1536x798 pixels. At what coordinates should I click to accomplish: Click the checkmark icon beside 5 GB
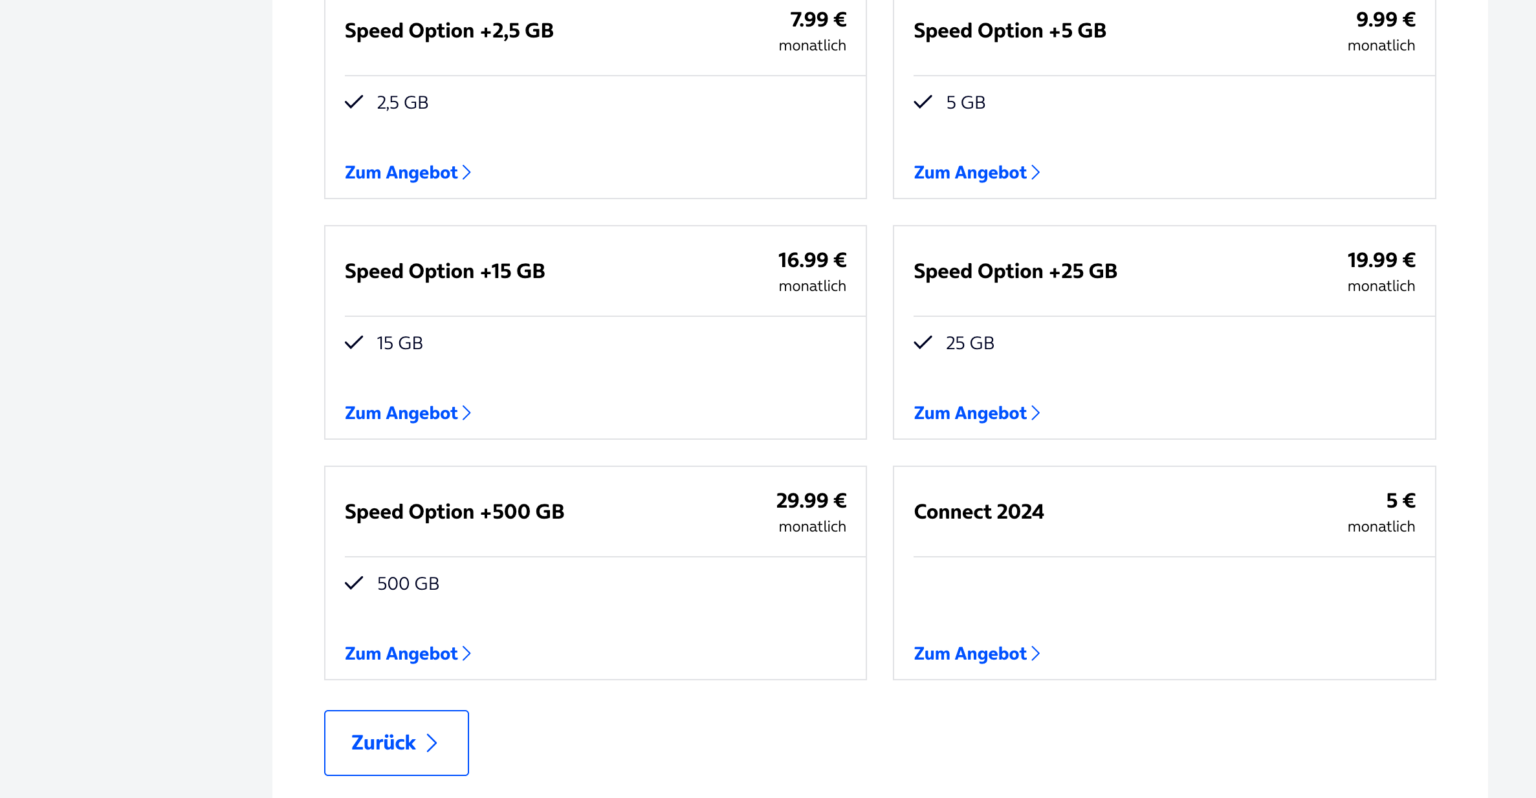(923, 101)
